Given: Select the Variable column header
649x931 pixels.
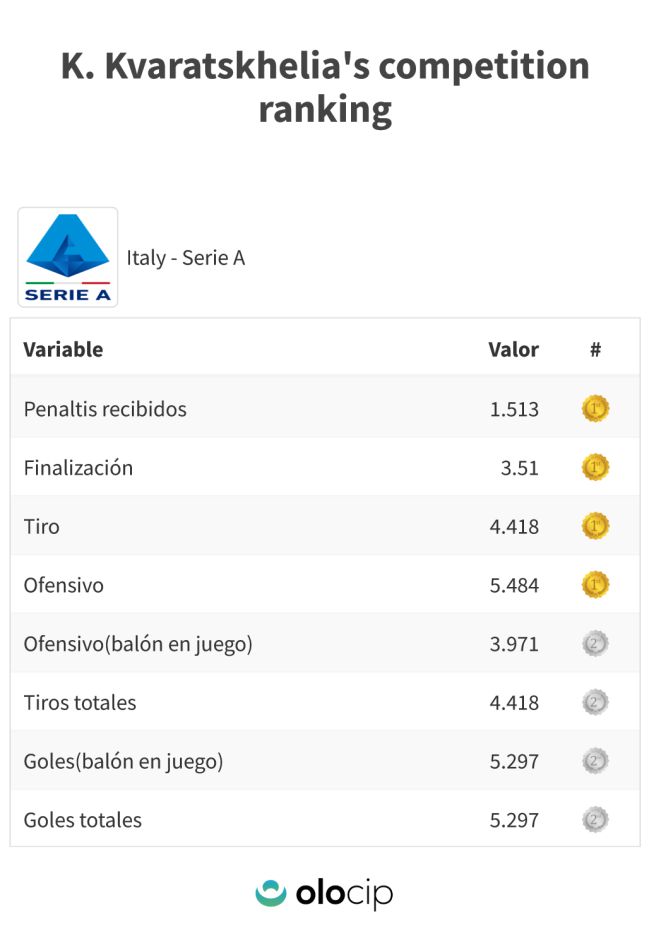Looking at the screenshot, I should click(63, 349).
